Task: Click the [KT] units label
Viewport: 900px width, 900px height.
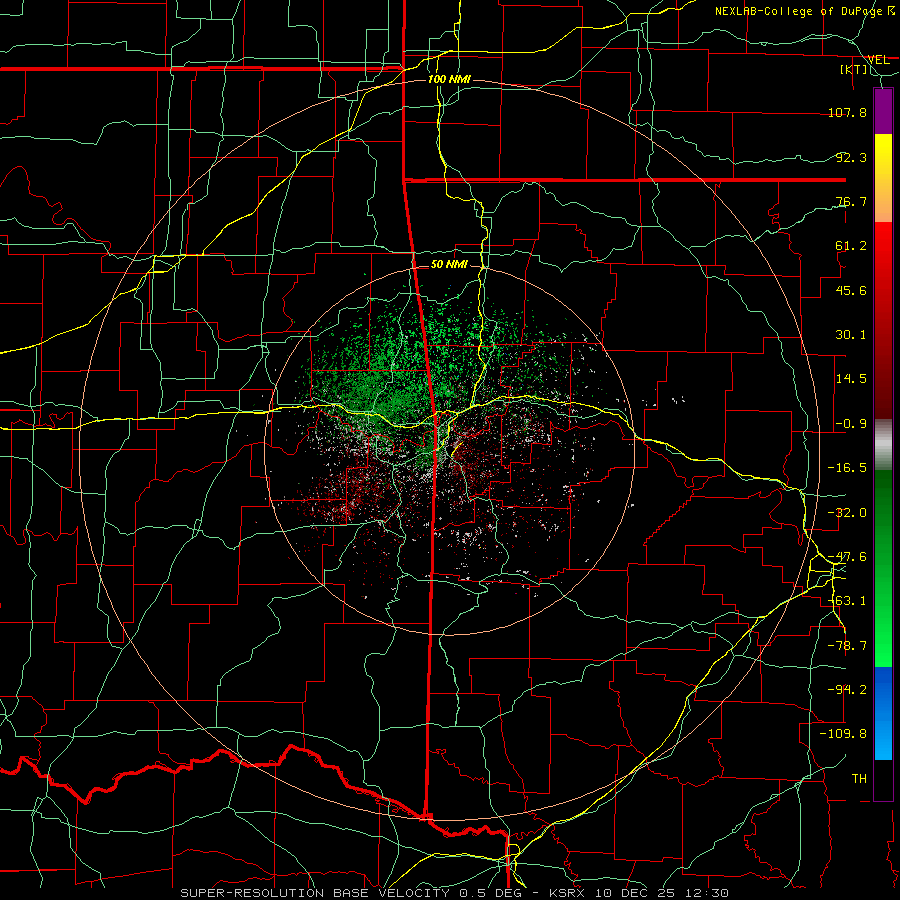Action: coord(854,69)
